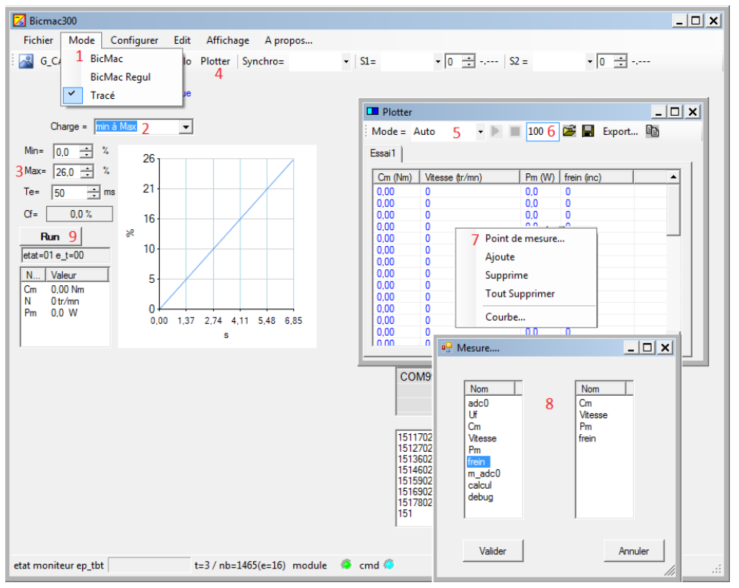Select m_adc0 in left Nom list
This screenshot has width=739, height=588.
(x=484, y=474)
